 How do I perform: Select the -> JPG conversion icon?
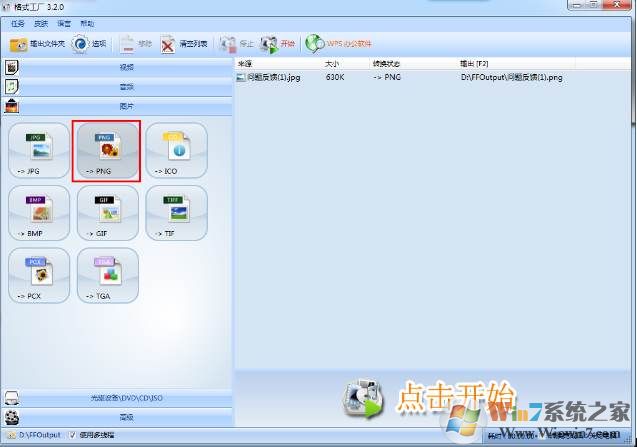click(x=39, y=151)
